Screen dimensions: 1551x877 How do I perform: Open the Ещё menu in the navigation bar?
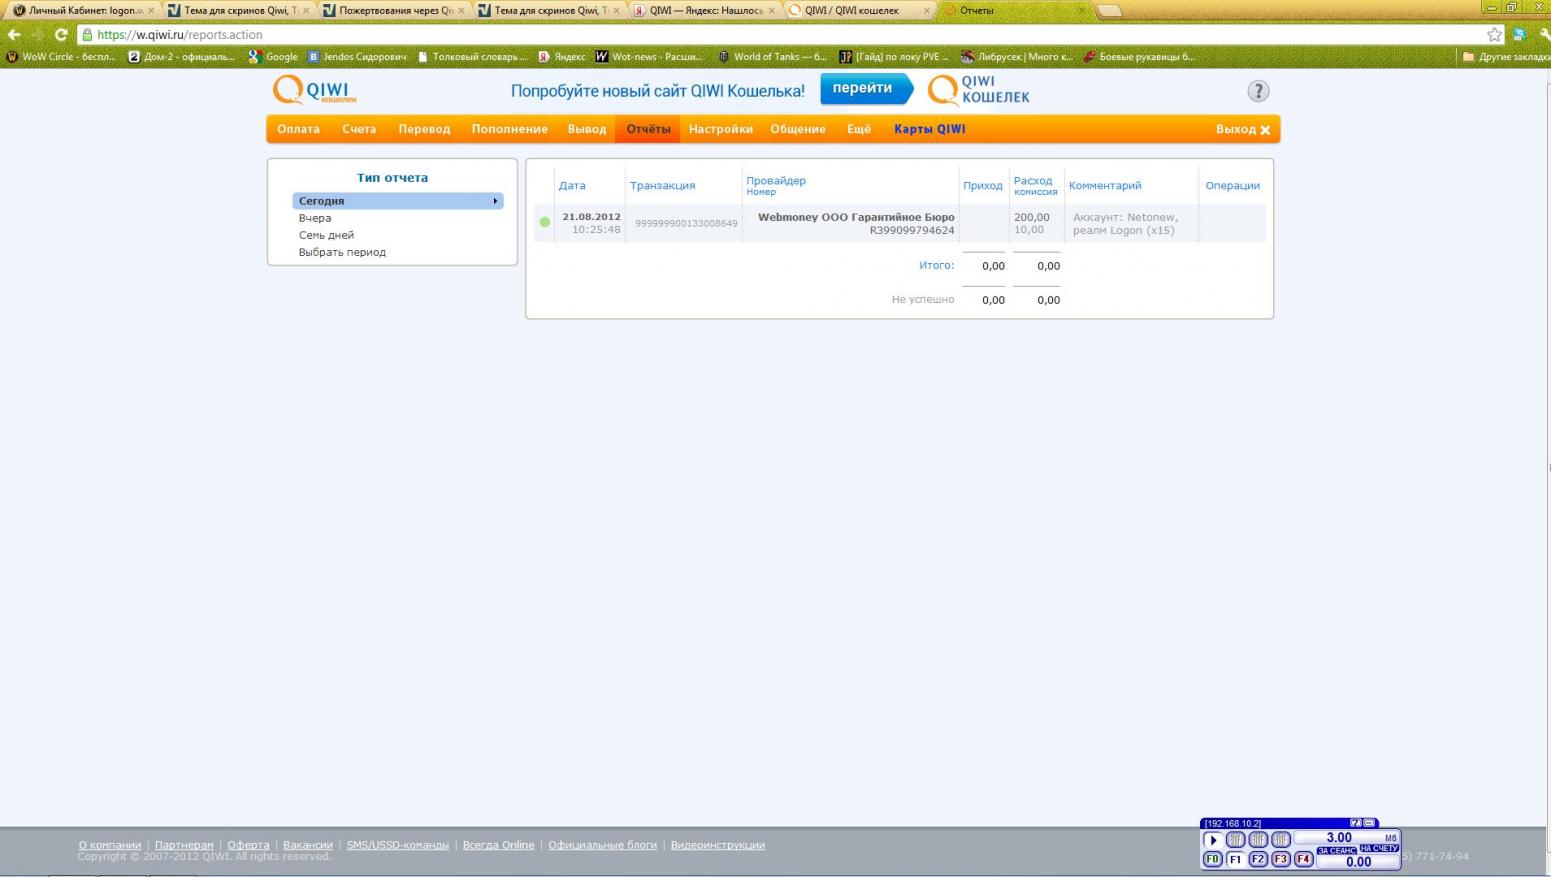(858, 129)
